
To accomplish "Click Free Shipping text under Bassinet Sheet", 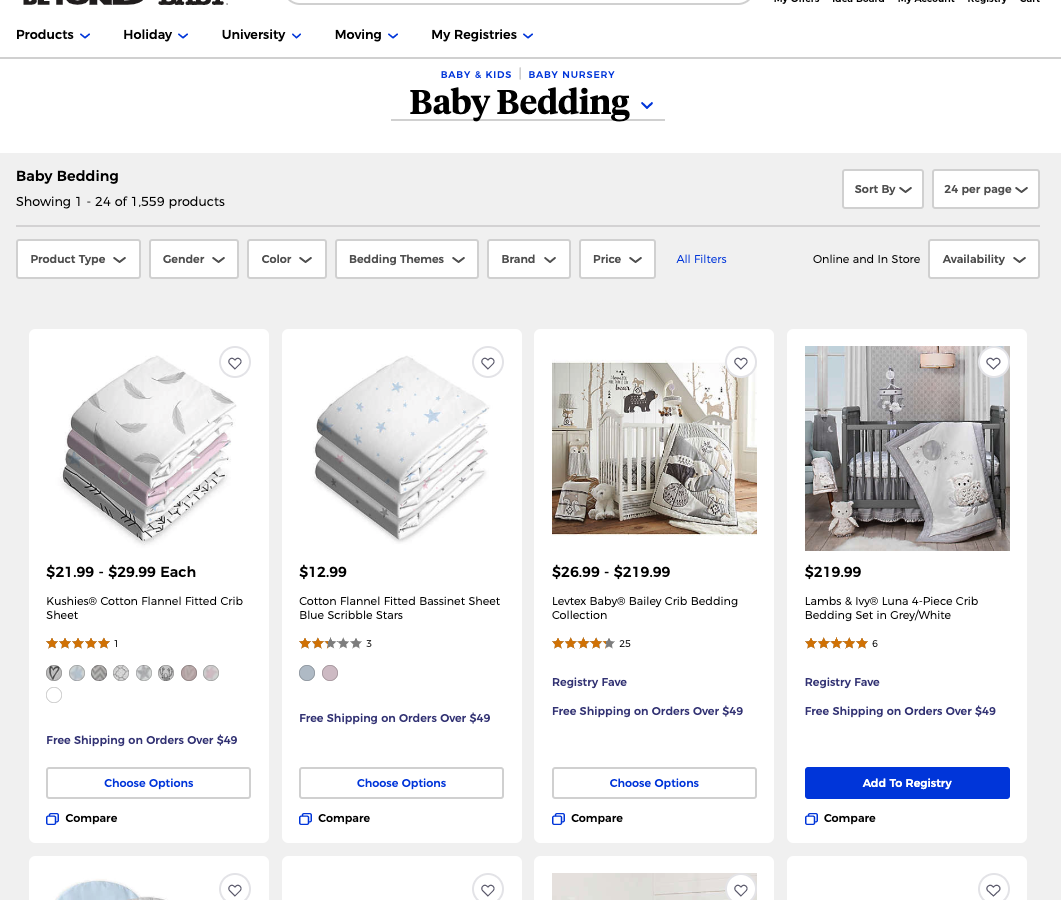I will pyautogui.click(x=394, y=718).
